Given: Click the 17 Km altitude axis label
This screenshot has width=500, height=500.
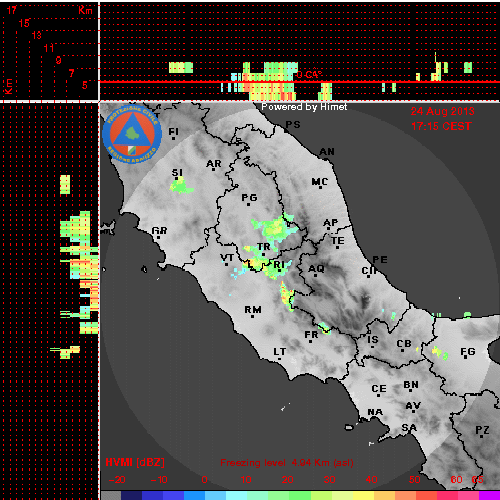Looking at the screenshot, I should coord(12,10).
